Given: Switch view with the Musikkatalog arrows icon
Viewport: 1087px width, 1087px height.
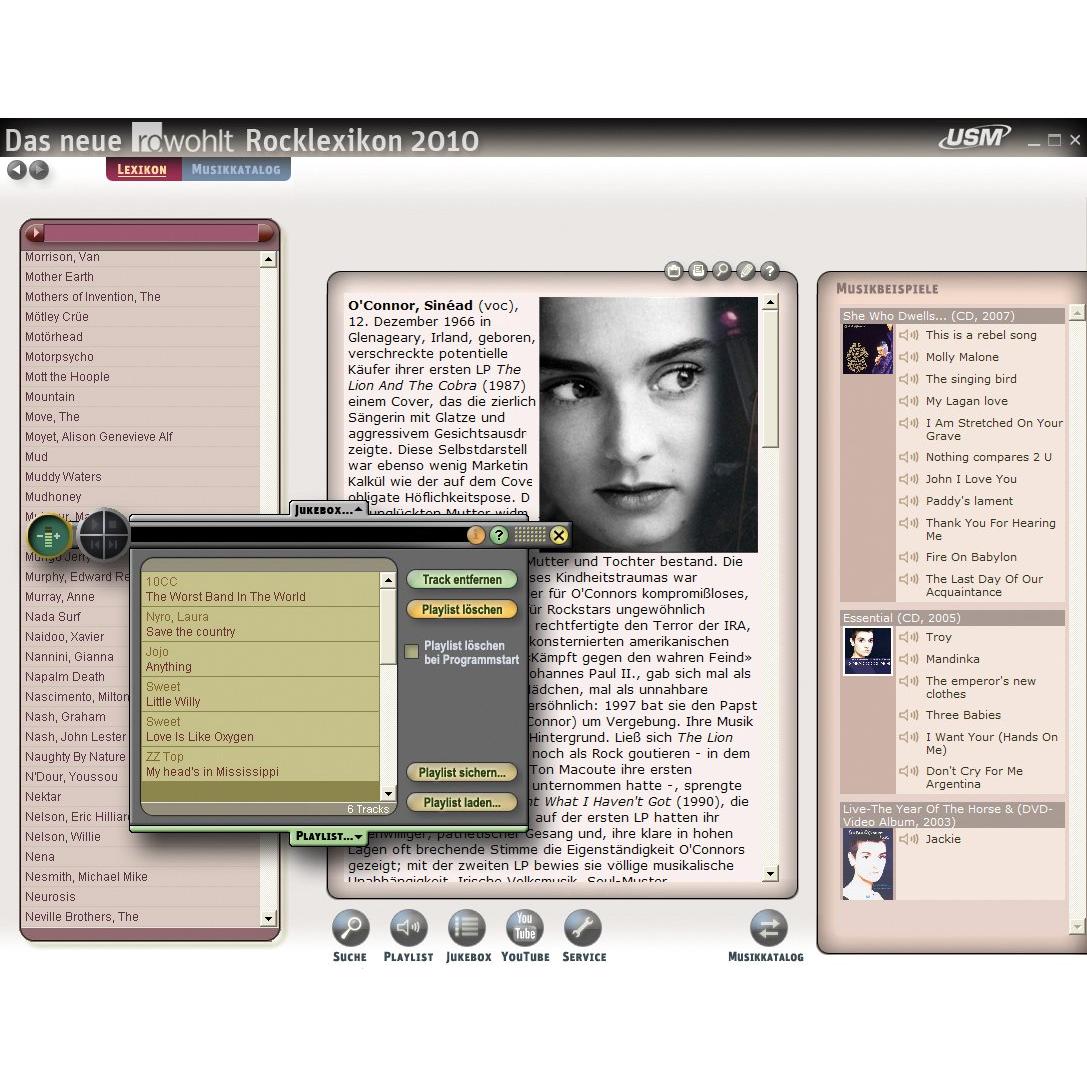Looking at the screenshot, I should pyautogui.click(x=768, y=928).
